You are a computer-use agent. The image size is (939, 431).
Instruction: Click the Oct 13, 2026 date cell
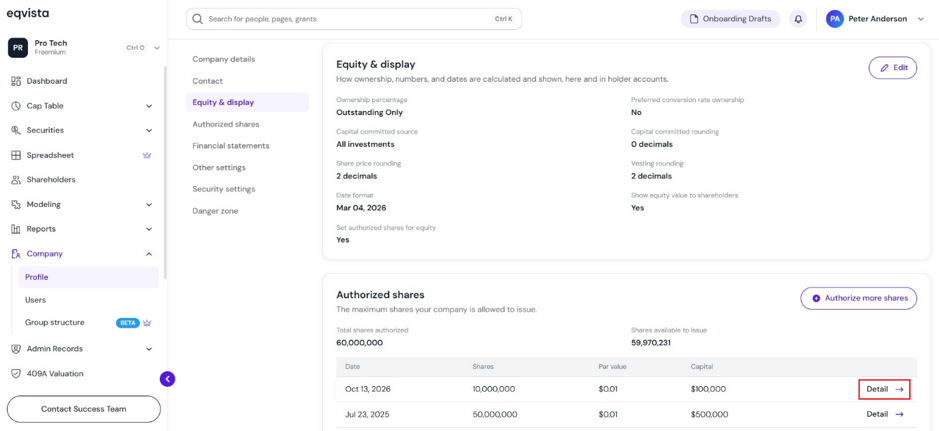point(366,389)
